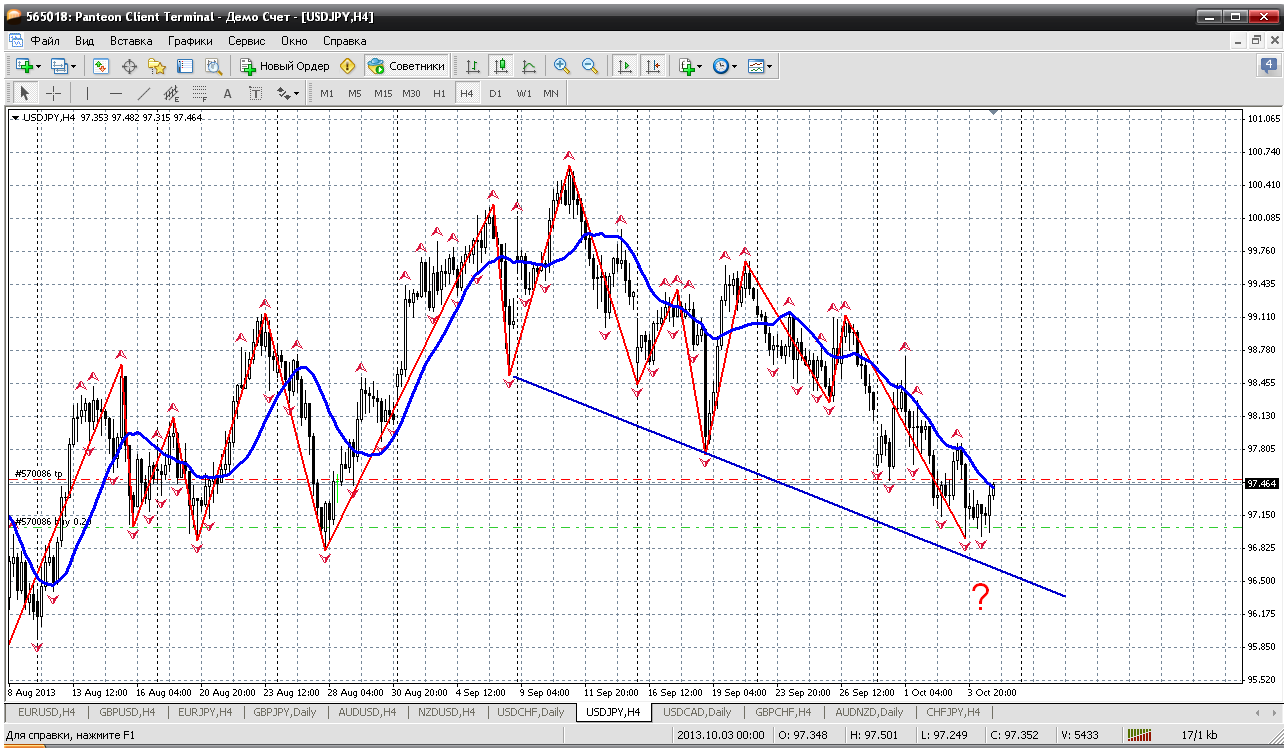The width and height of the screenshot is (1288, 748).
Task: Open the Сервис menu
Action: tap(247, 41)
